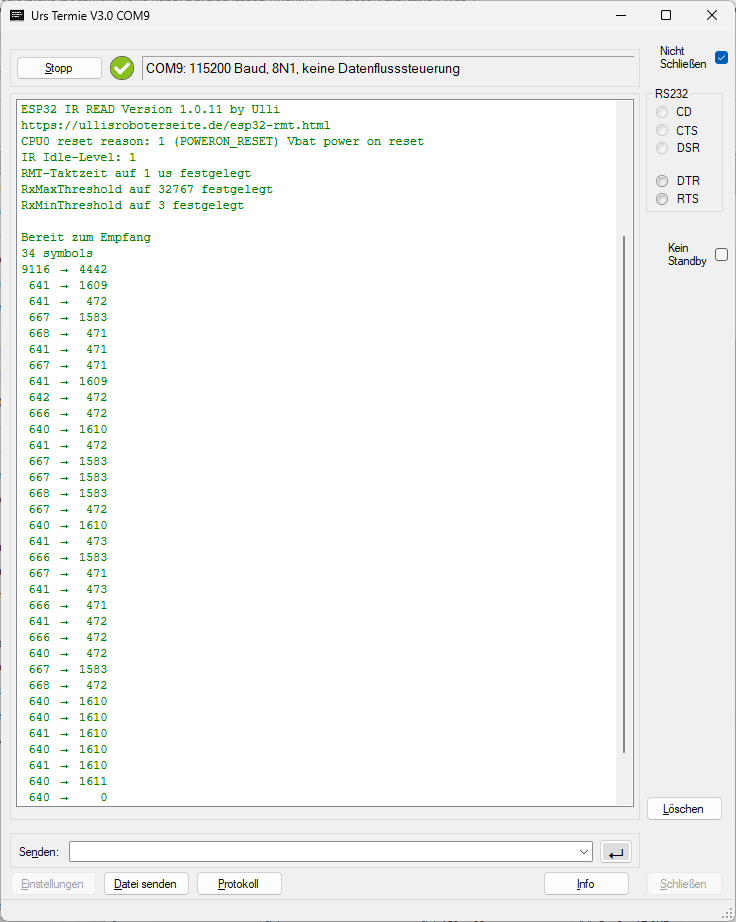The width and height of the screenshot is (736, 922).
Task: Click the Protokoll button
Action: (x=239, y=884)
